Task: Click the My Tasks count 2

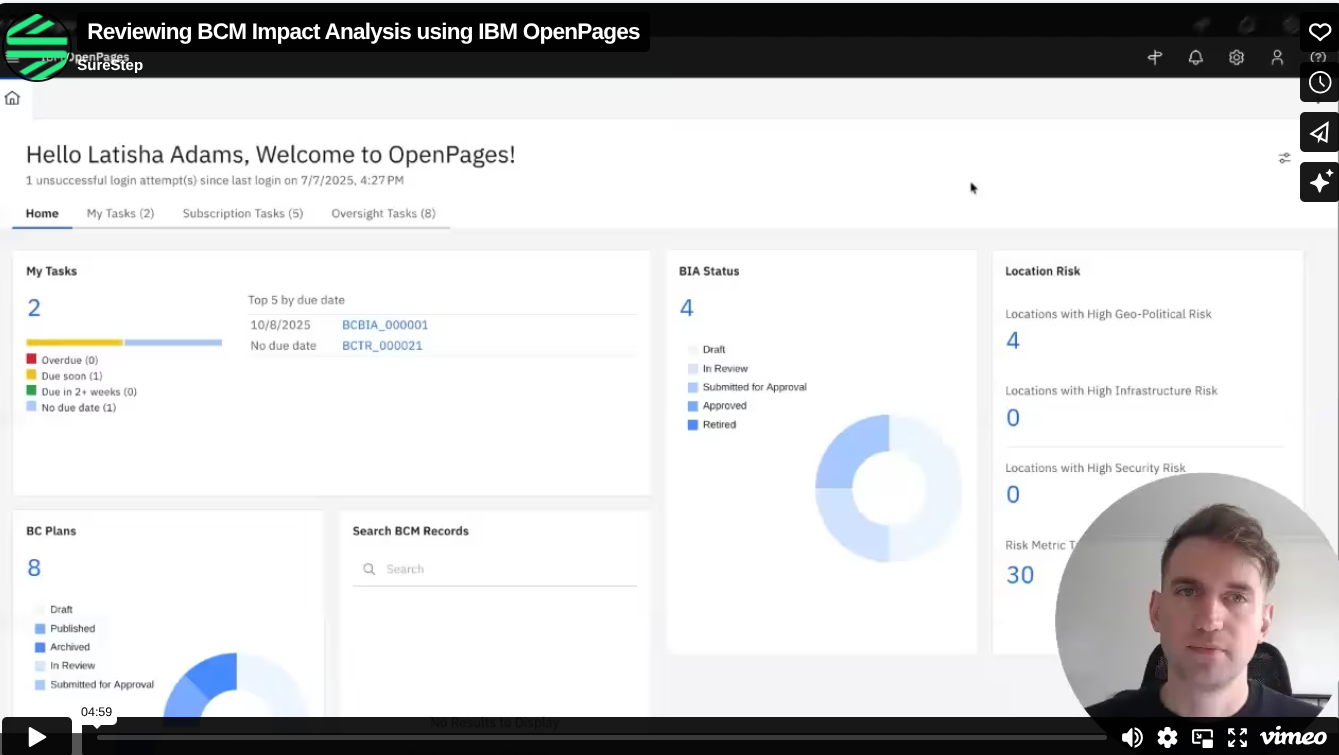Action: 34,307
